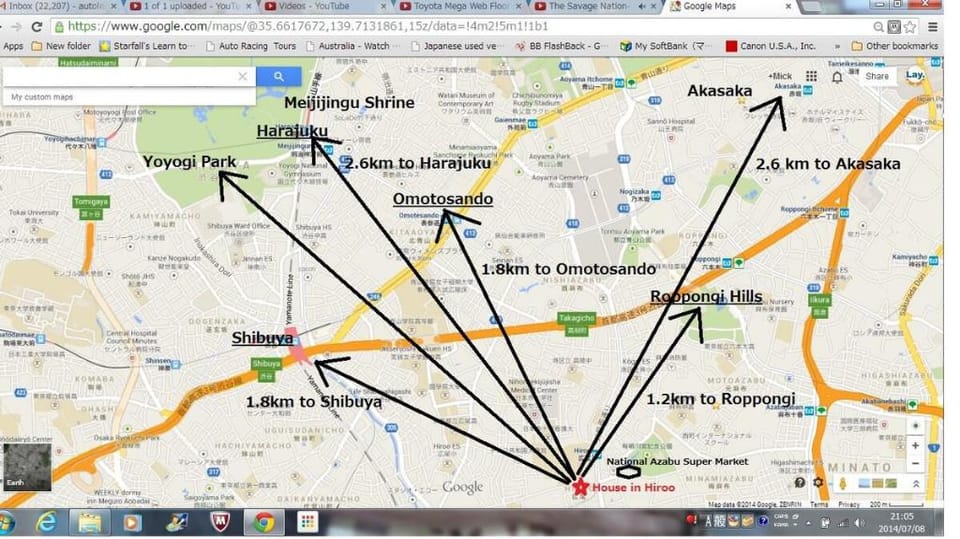
Task: Clear the map search box with X
Action: pos(242,76)
